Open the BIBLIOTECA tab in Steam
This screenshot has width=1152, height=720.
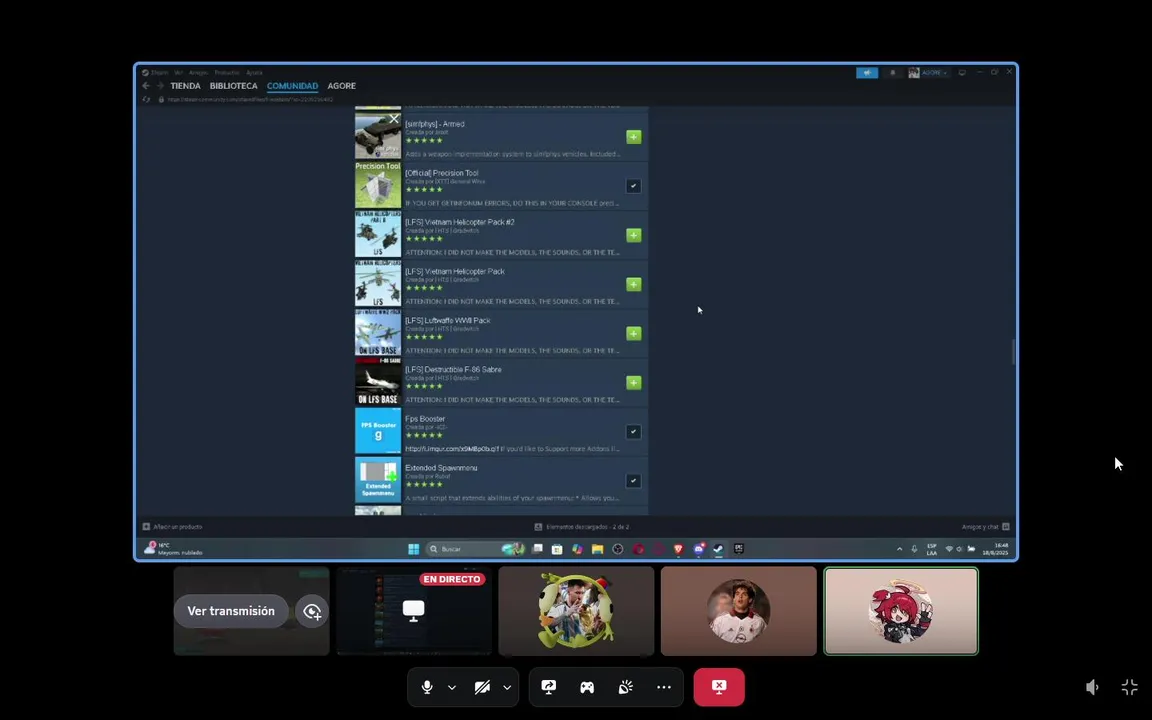234,86
